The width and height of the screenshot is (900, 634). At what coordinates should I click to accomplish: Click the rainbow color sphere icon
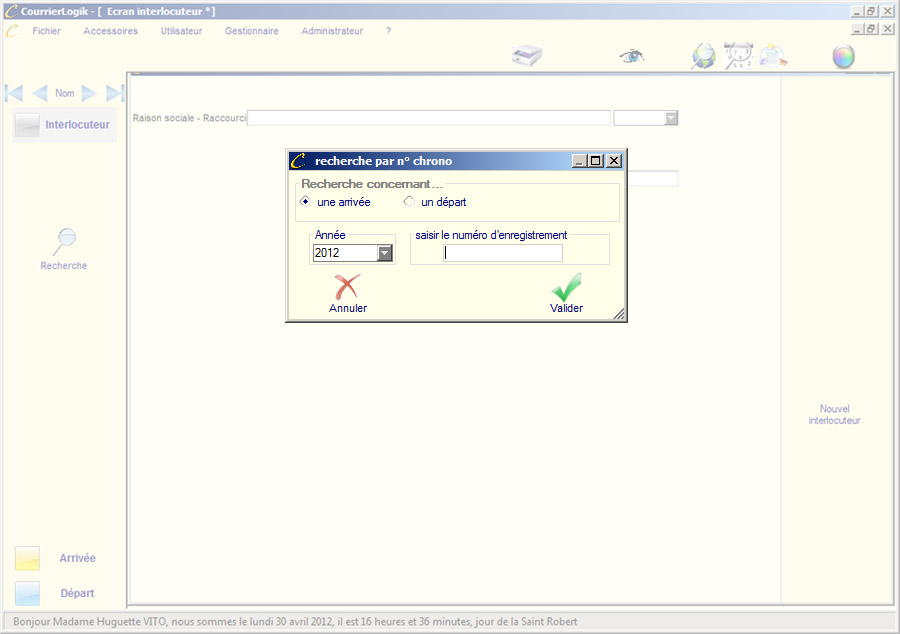[x=844, y=56]
